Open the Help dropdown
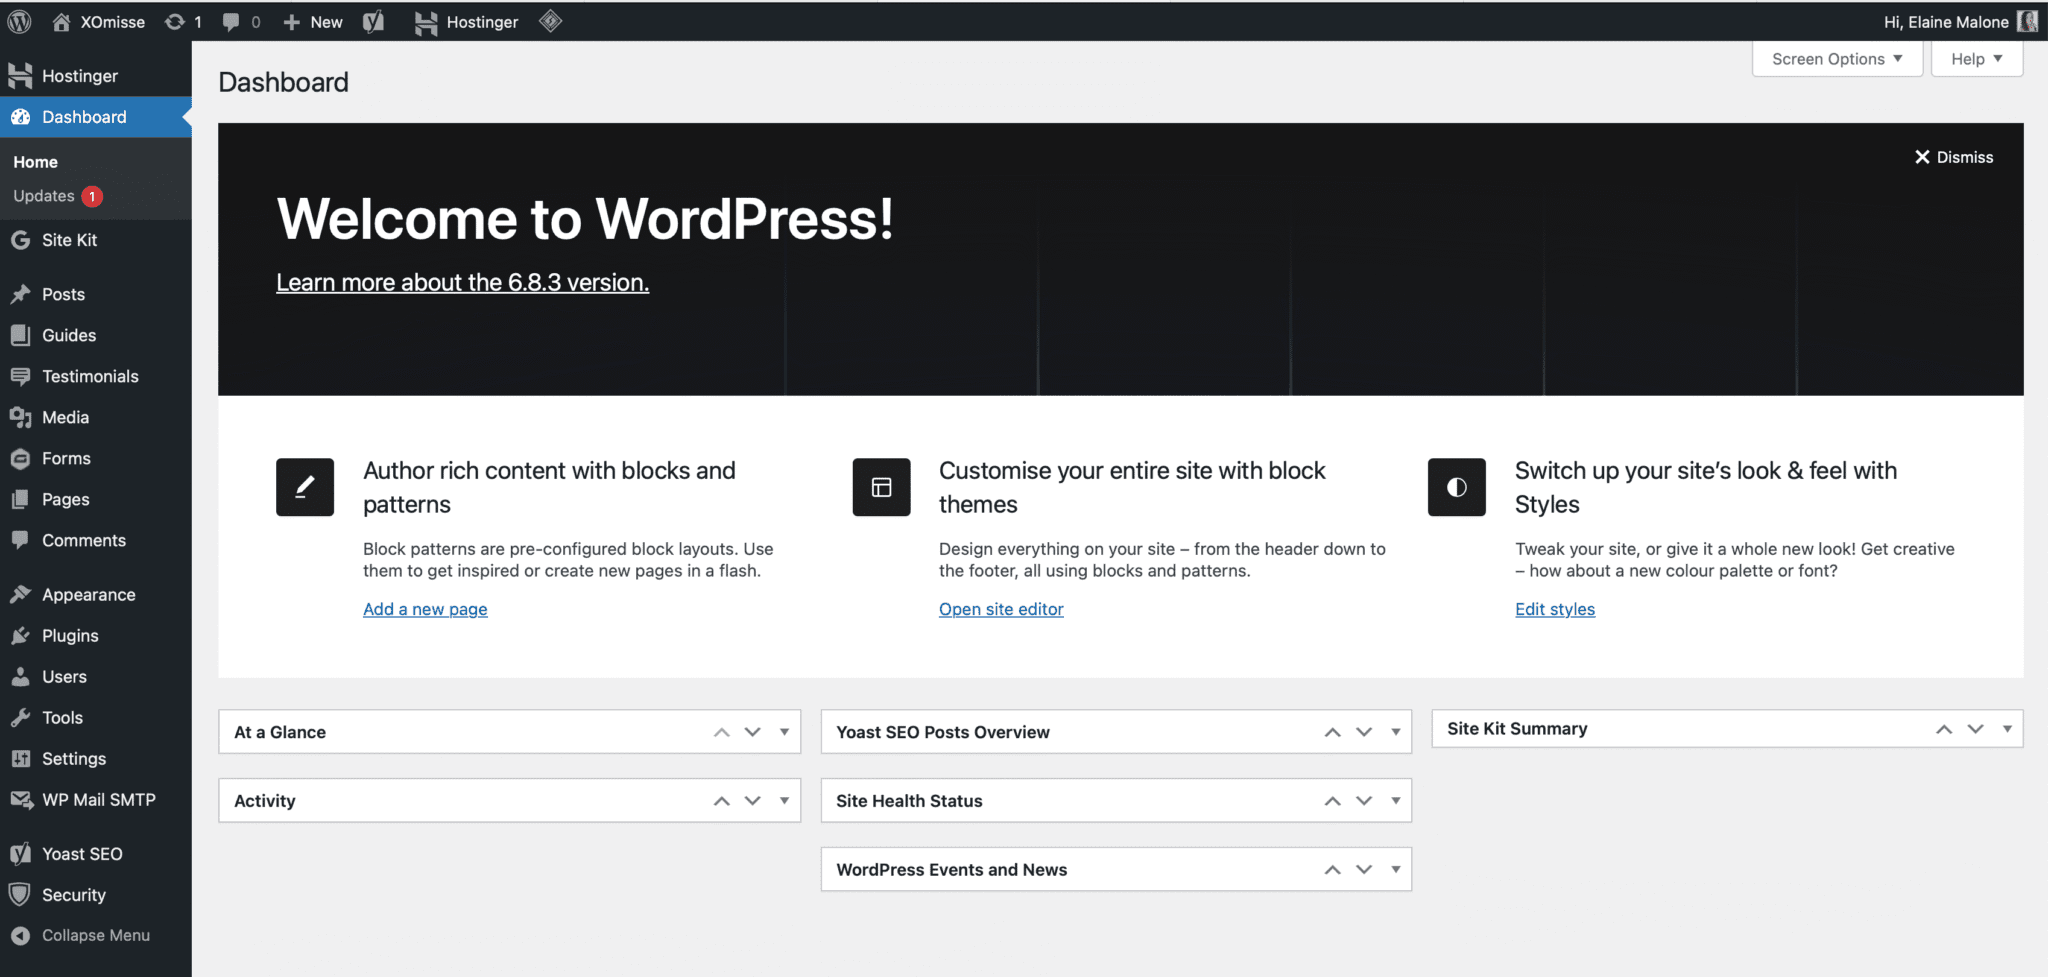The width and height of the screenshot is (2048, 977). (1975, 58)
